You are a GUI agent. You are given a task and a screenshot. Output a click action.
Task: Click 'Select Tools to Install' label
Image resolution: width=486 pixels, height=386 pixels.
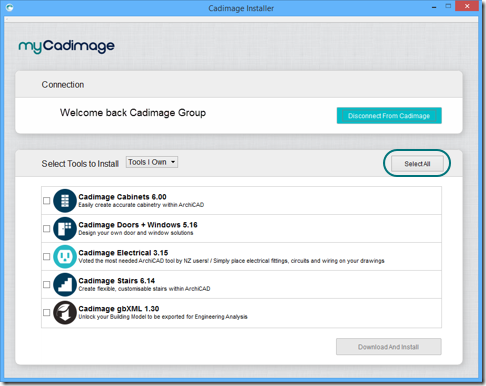coord(80,164)
